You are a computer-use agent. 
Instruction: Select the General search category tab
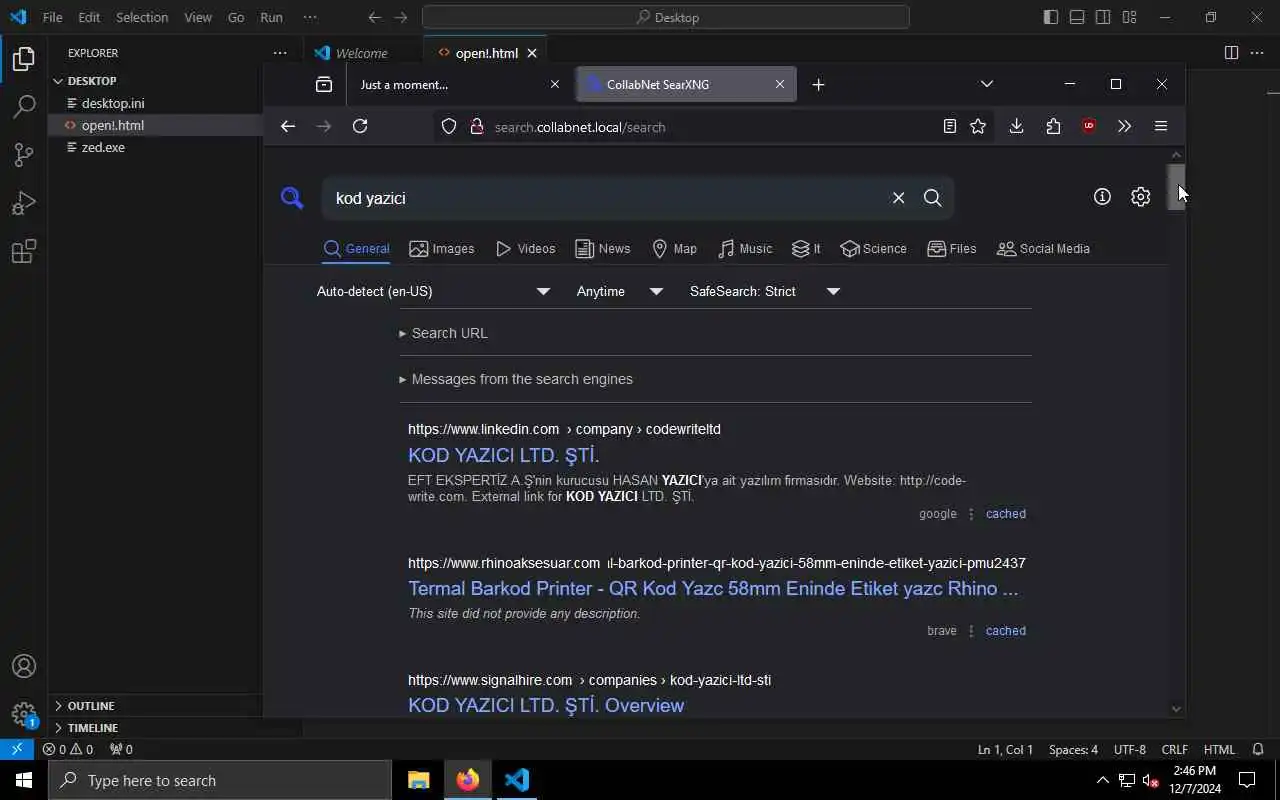pyautogui.click(x=356, y=249)
